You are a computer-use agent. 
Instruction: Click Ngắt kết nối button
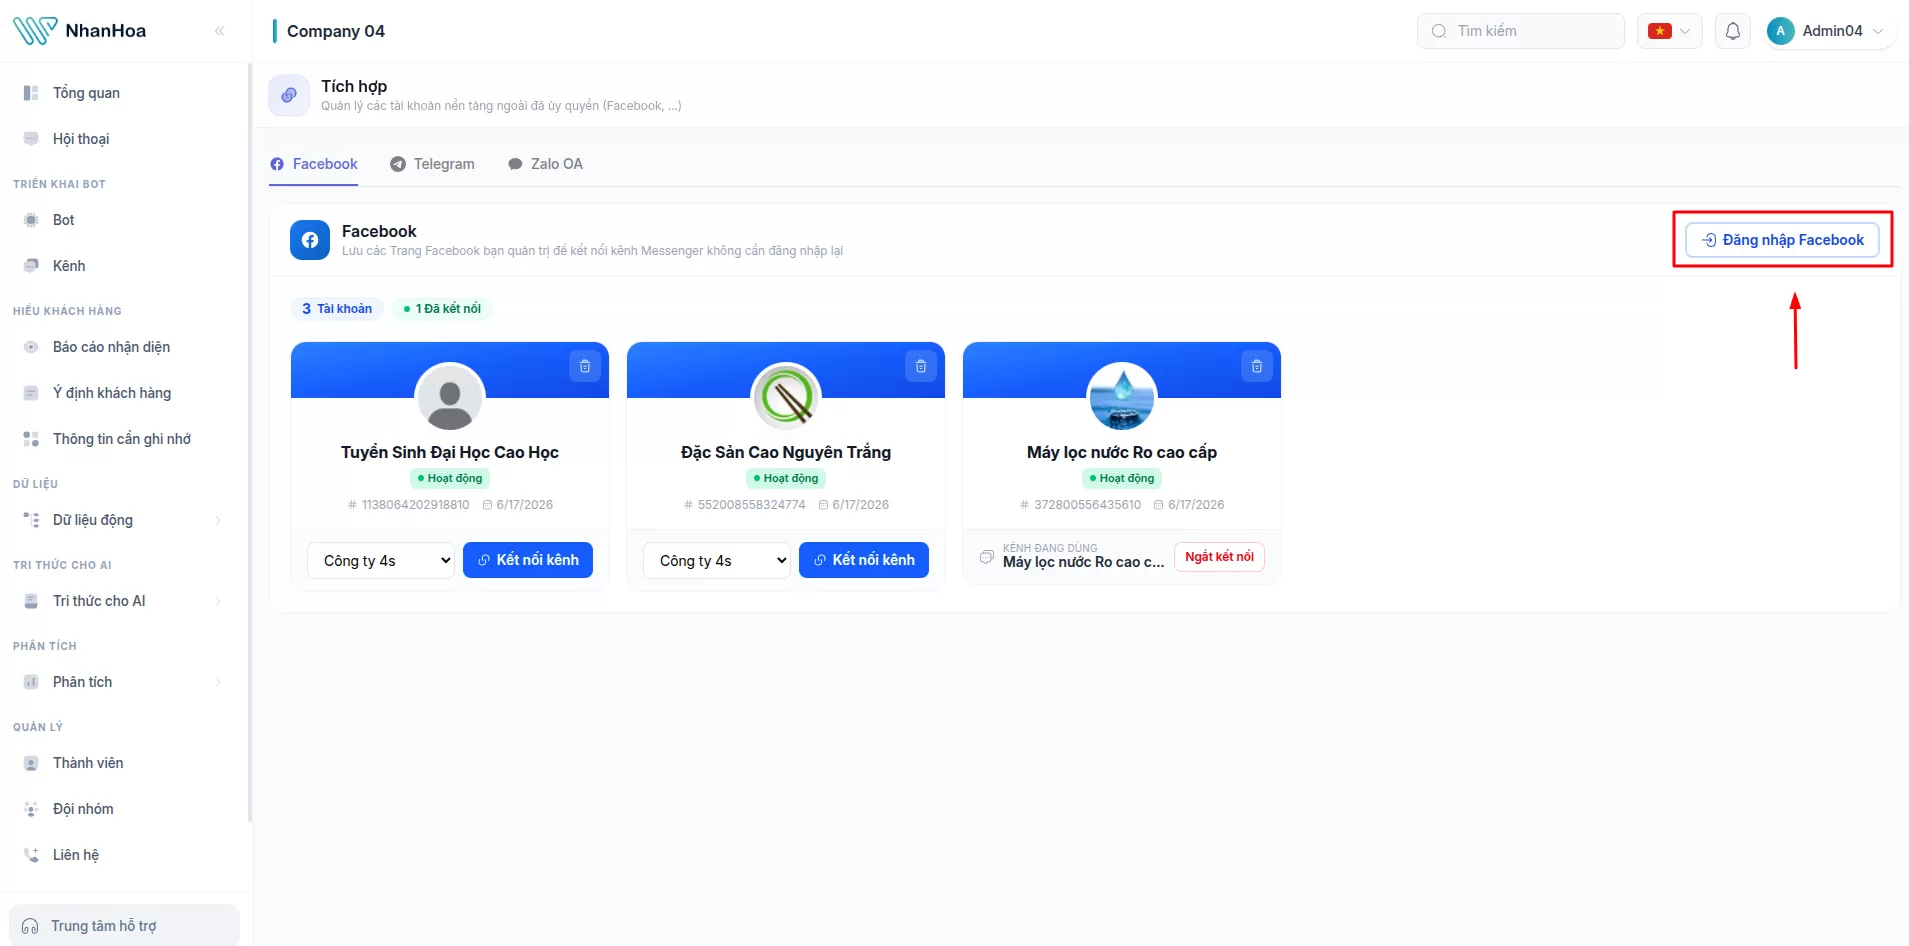tap(1219, 557)
